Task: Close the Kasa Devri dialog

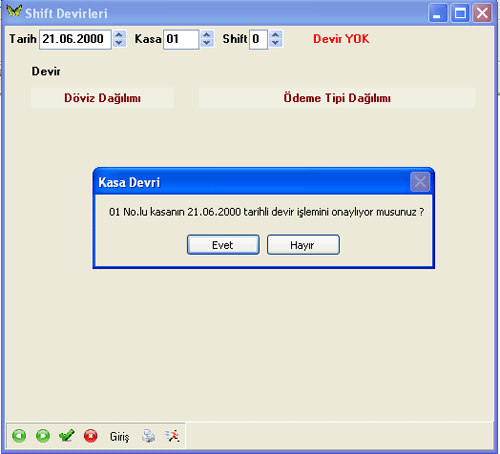Action: point(420,182)
